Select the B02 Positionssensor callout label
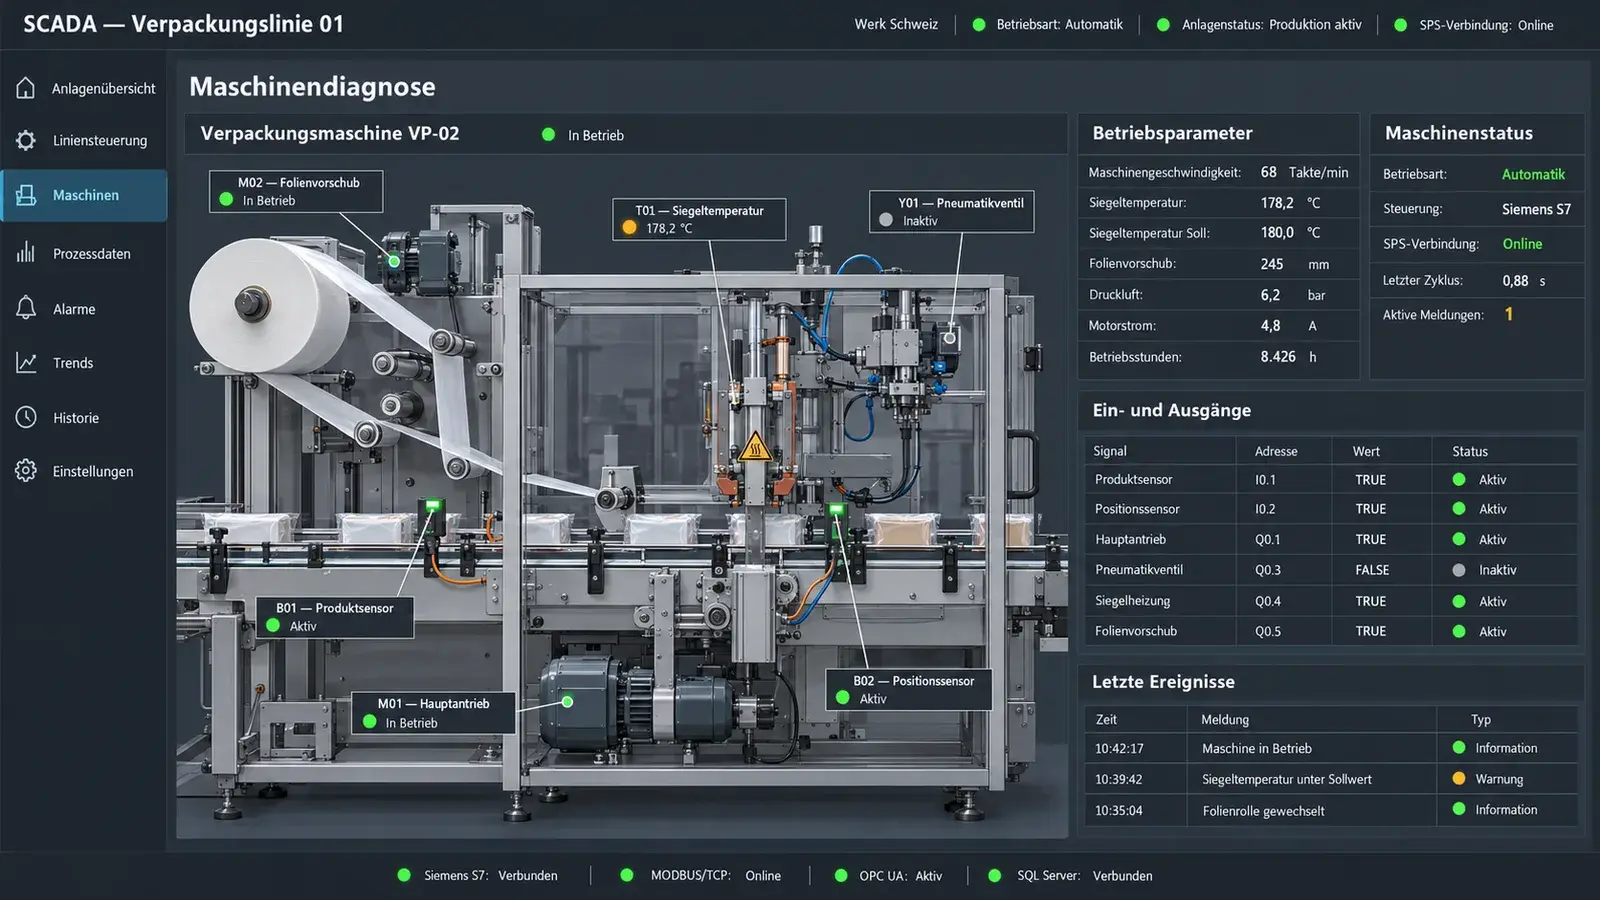1600x900 pixels. (x=909, y=689)
